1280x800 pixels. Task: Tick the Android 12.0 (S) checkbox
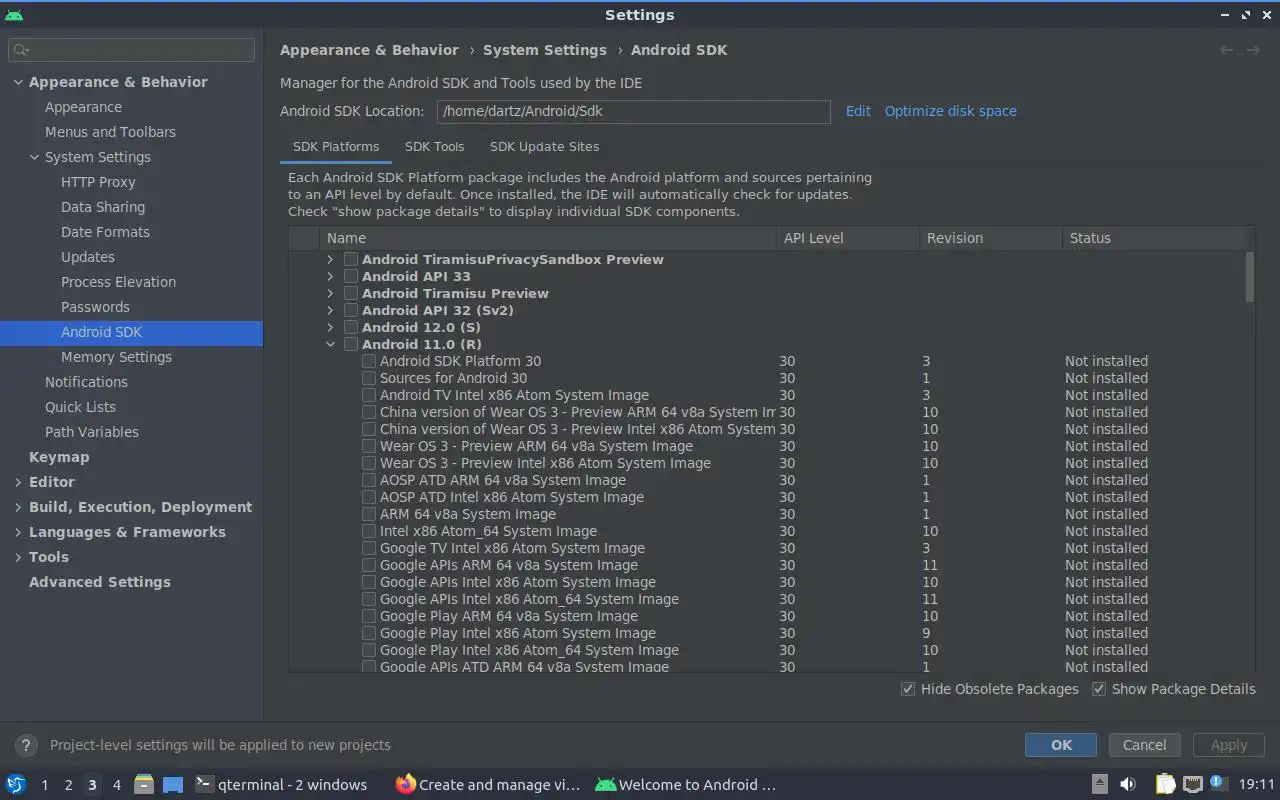coord(351,327)
